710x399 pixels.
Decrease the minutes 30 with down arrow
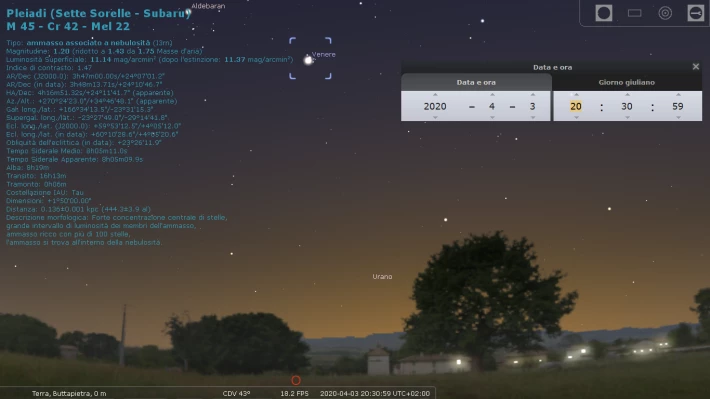[627, 117]
